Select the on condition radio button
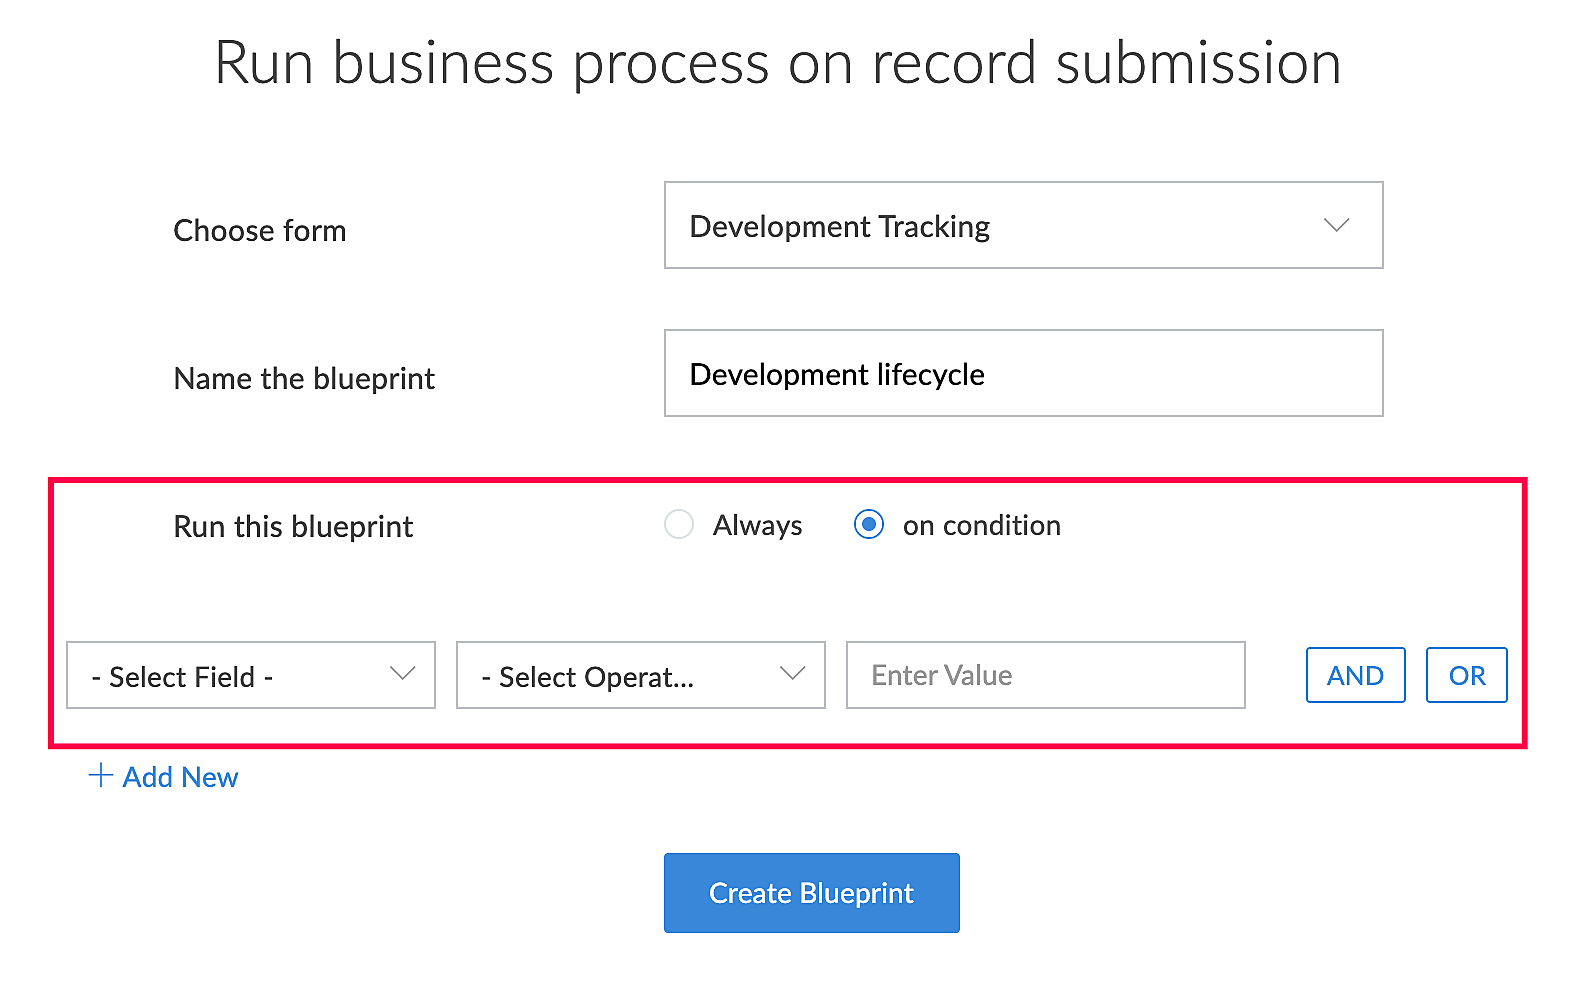This screenshot has width=1580, height=982. [869, 525]
